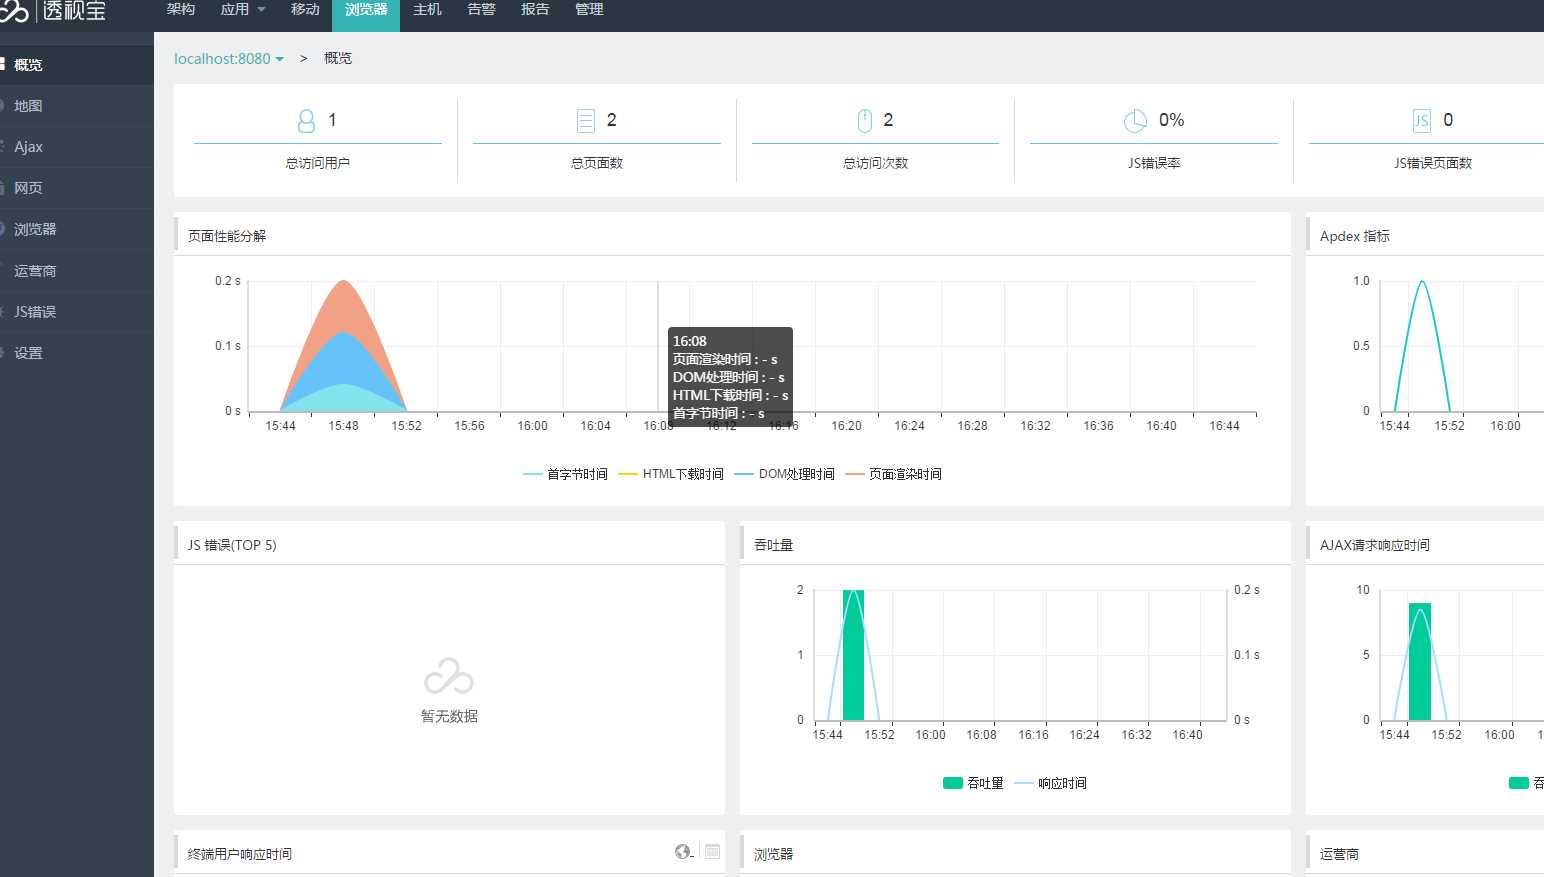This screenshot has height=877, width=1544.
Task: Select 概览 in the sidebar
Action: point(77,65)
